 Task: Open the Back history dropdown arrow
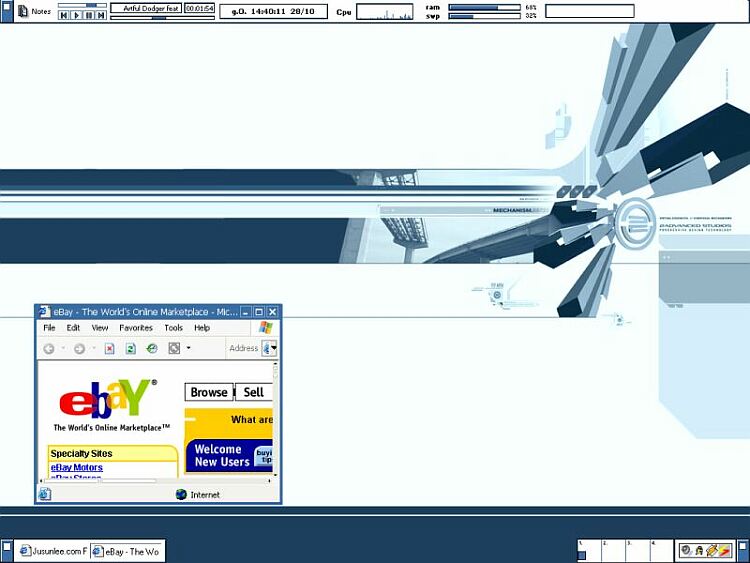tap(63, 348)
